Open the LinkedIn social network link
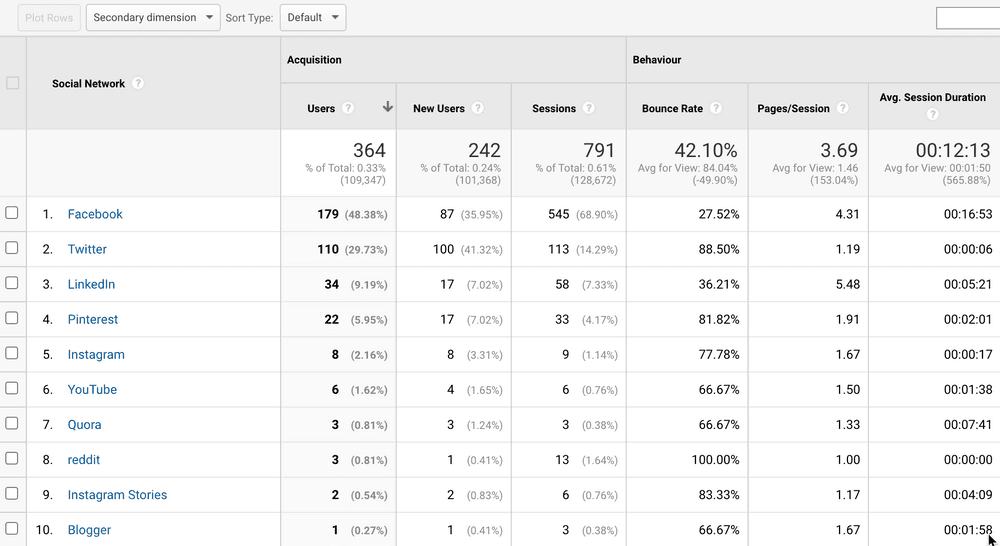 tap(91, 284)
